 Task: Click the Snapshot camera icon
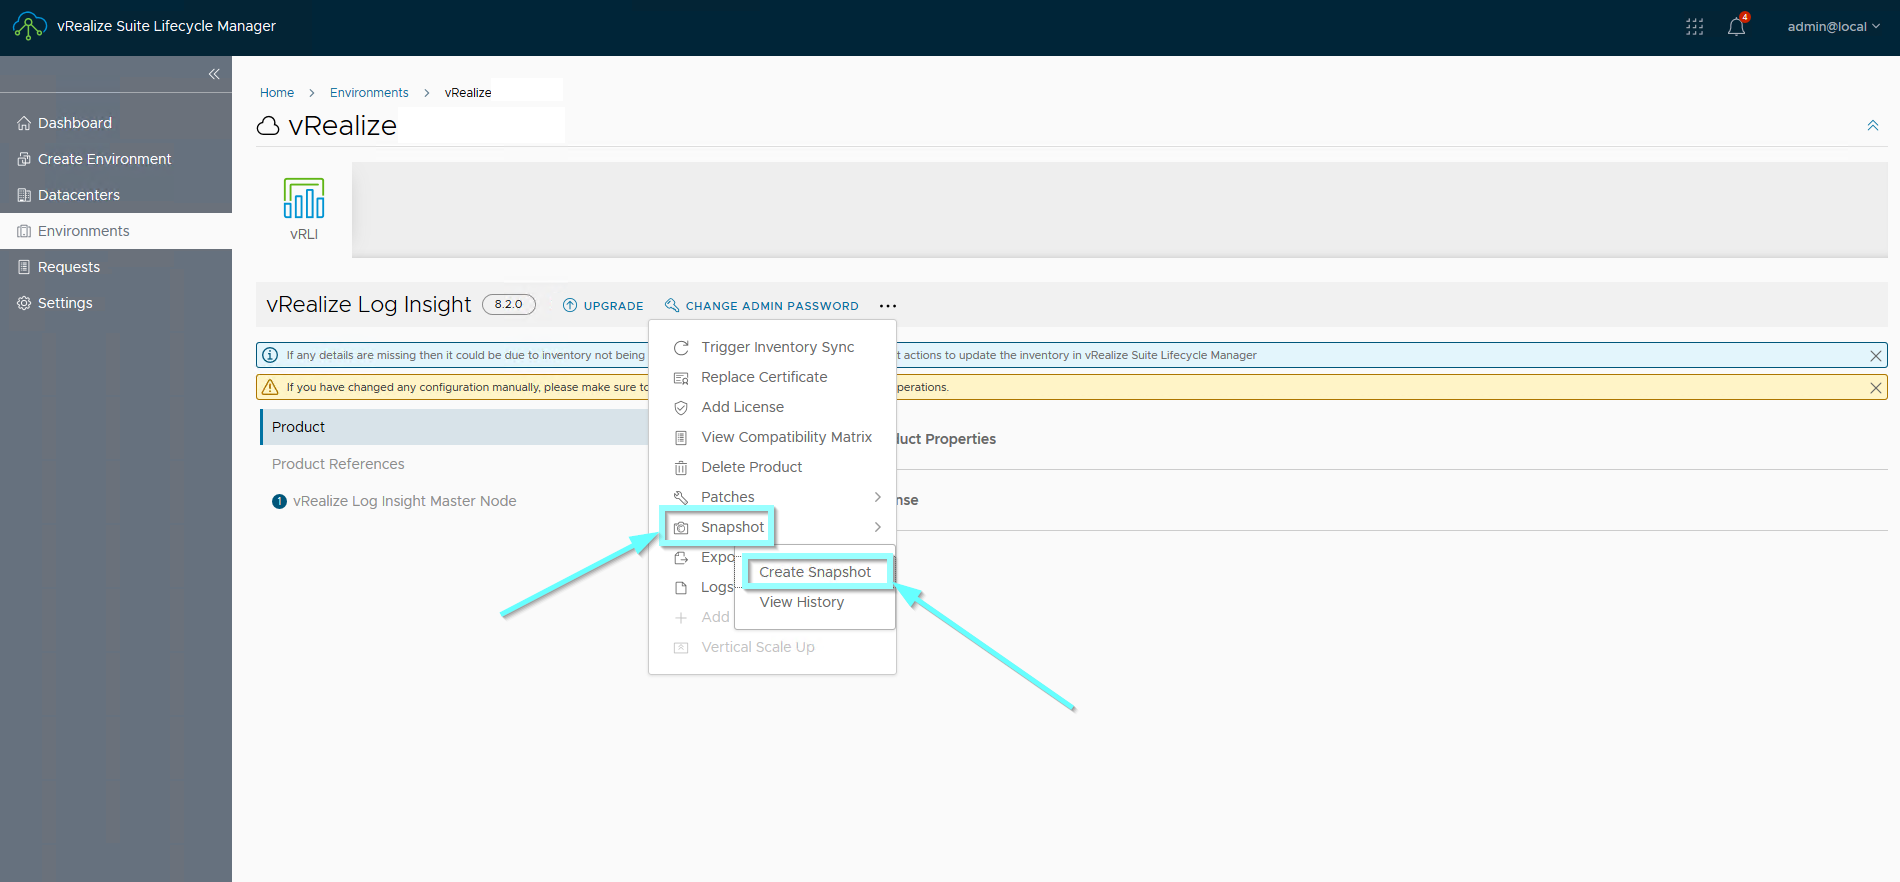[x=681, y=528]
